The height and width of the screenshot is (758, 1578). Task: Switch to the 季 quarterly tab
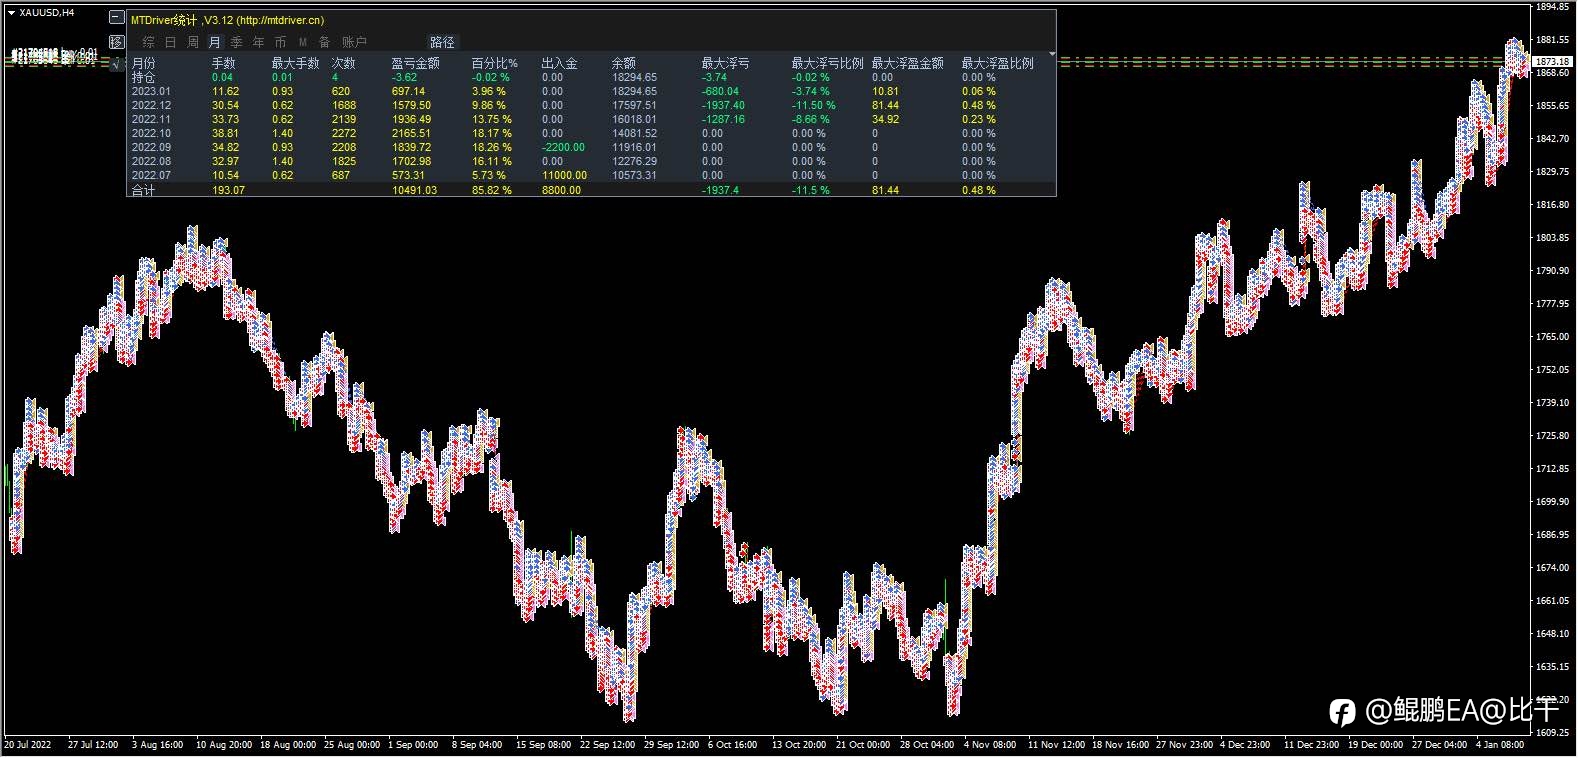tap(236, 42)
